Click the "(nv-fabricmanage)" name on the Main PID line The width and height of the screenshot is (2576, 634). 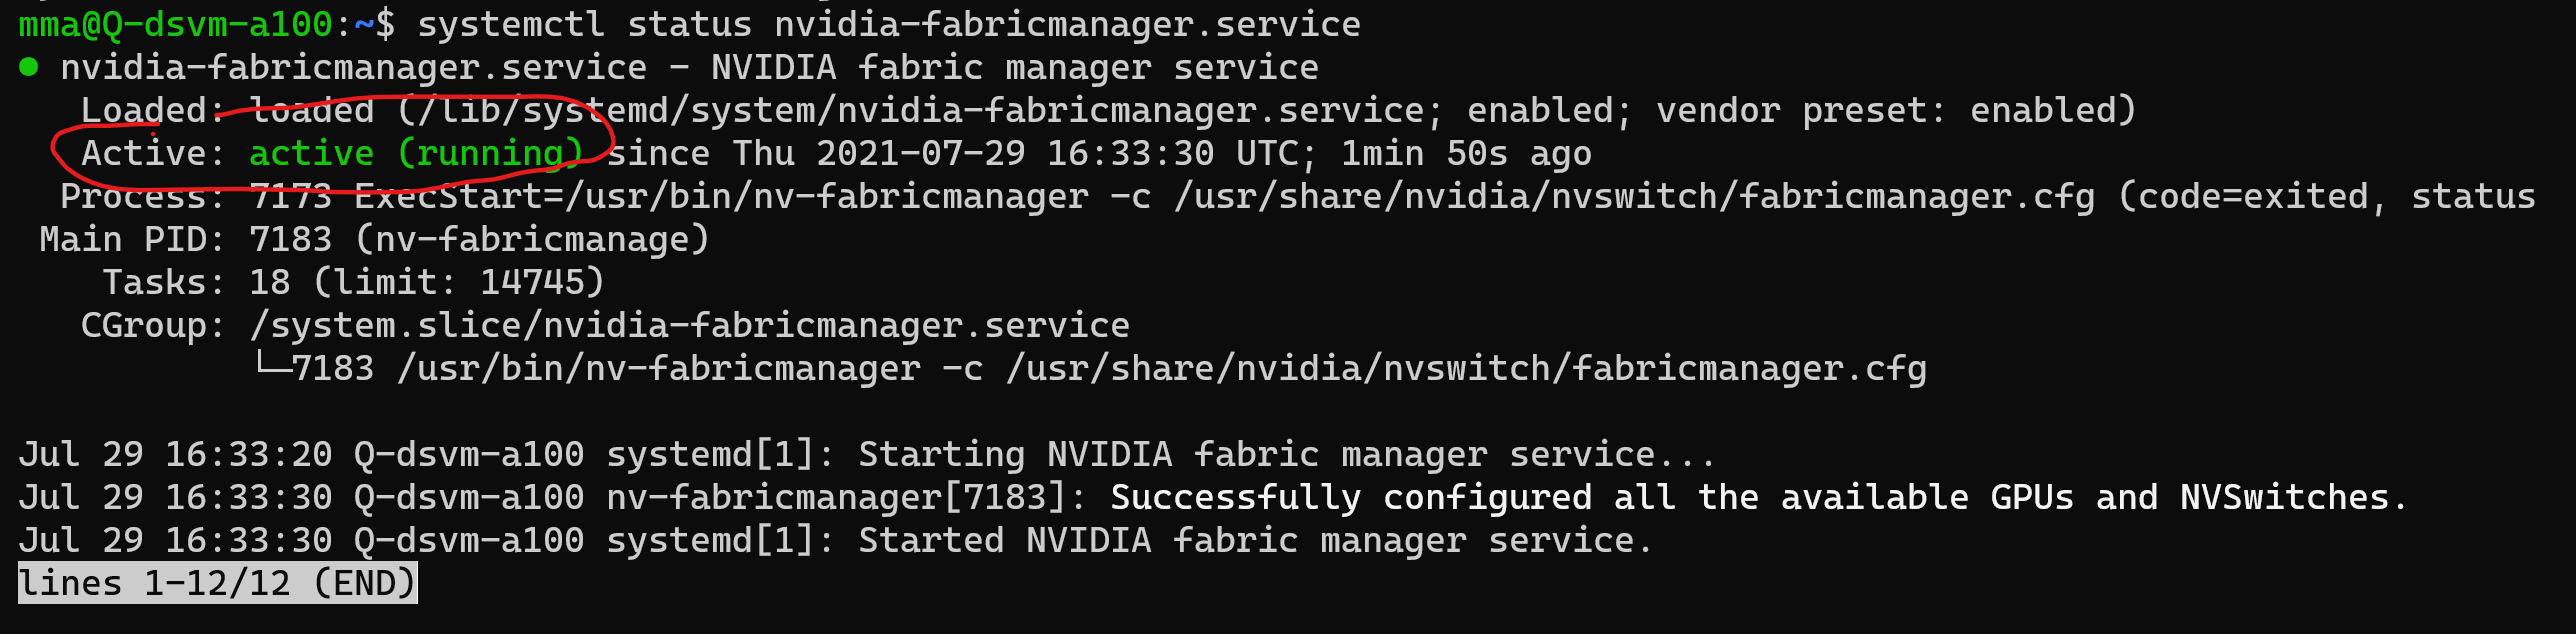532,240
